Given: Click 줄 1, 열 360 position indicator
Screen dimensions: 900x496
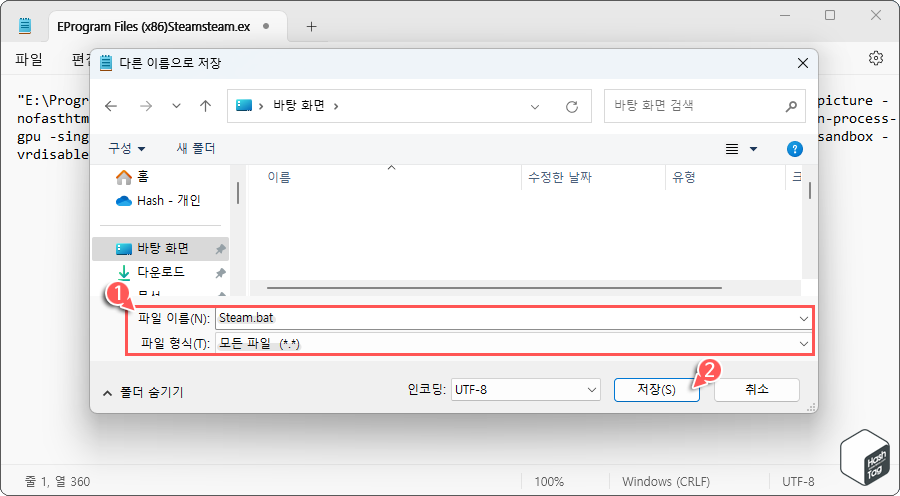Looking at the screenshot, I should (57, 482).
